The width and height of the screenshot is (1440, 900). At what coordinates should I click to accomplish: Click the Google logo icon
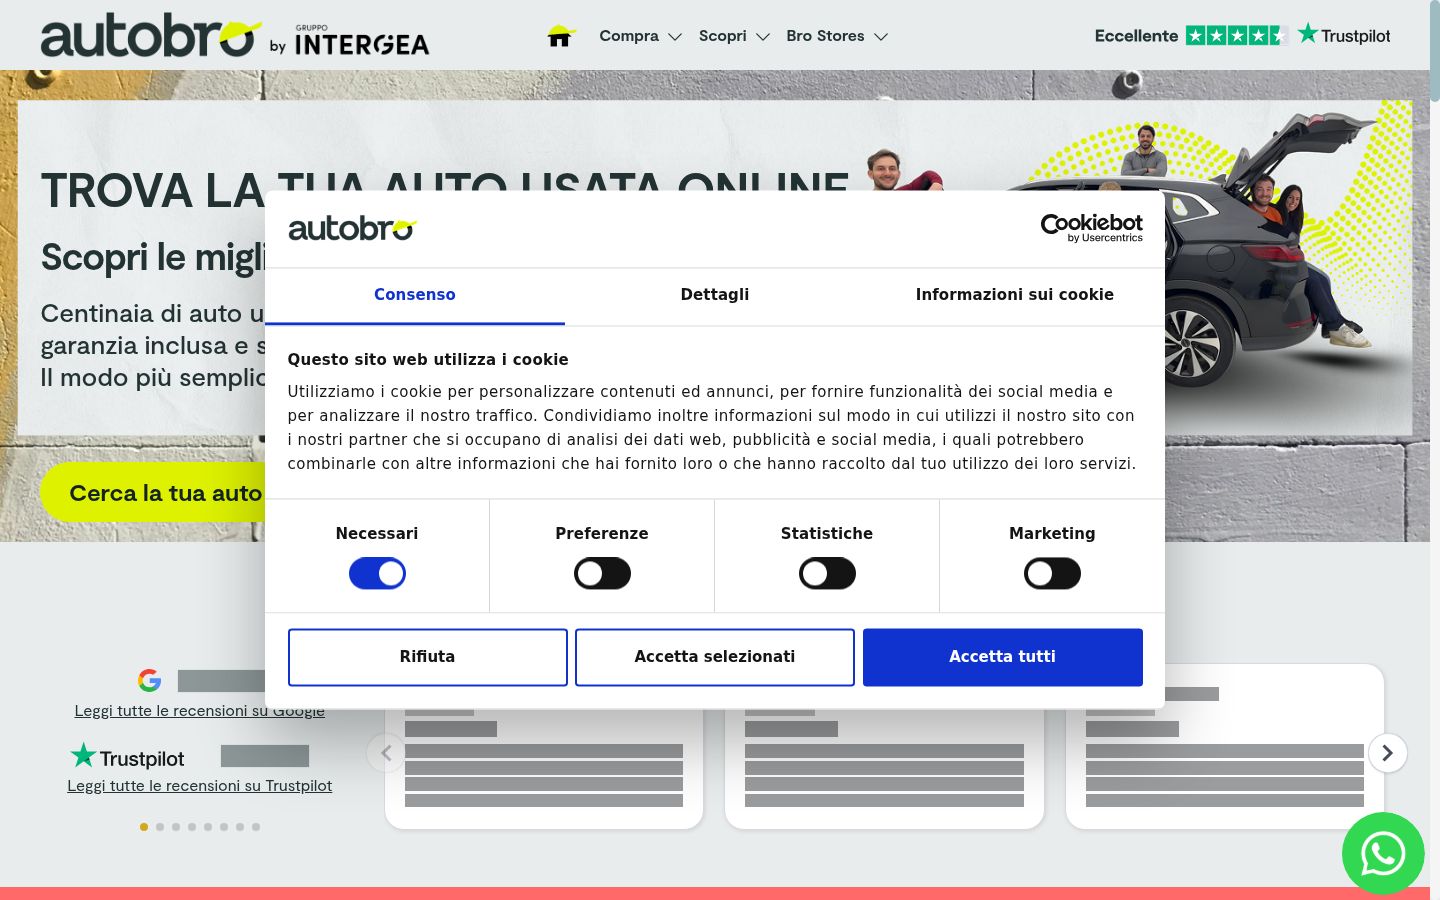click(149, 680)
